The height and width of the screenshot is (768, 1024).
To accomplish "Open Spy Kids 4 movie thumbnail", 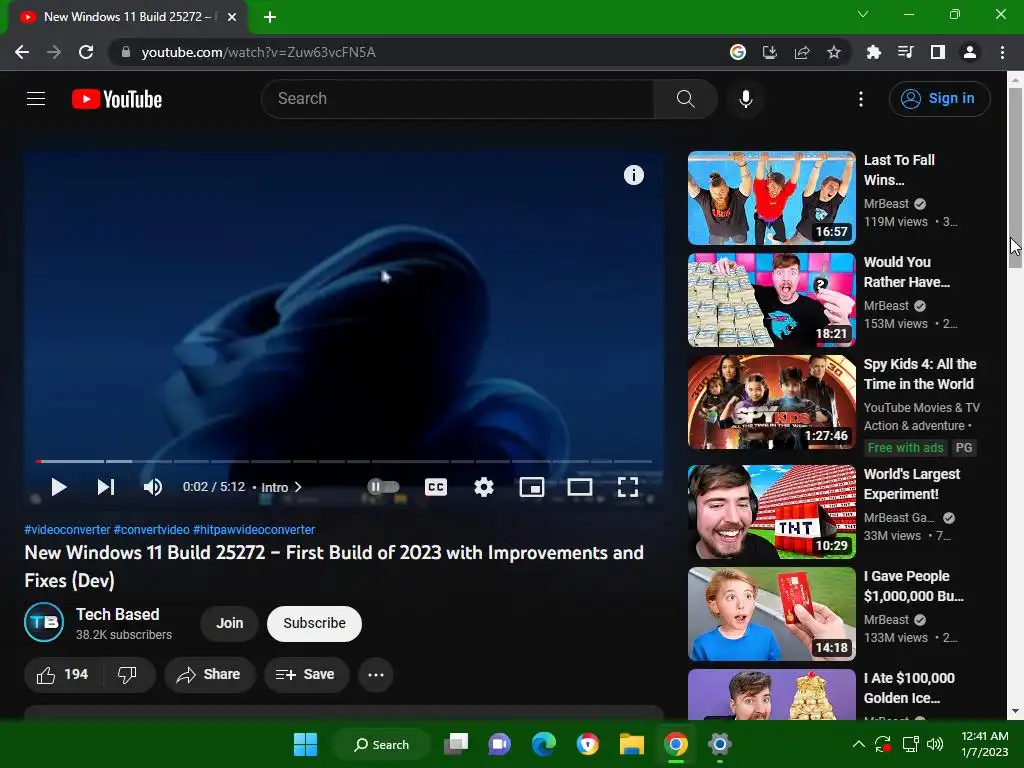I will coord(771,402).
